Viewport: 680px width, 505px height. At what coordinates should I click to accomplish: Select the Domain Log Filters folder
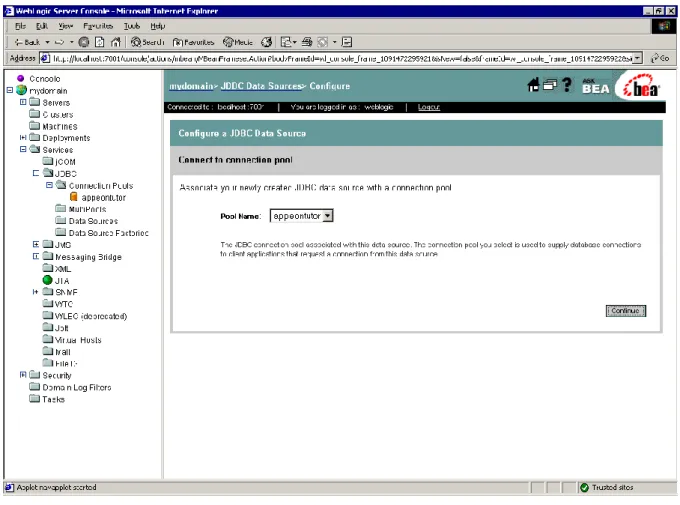pos(77,387)
